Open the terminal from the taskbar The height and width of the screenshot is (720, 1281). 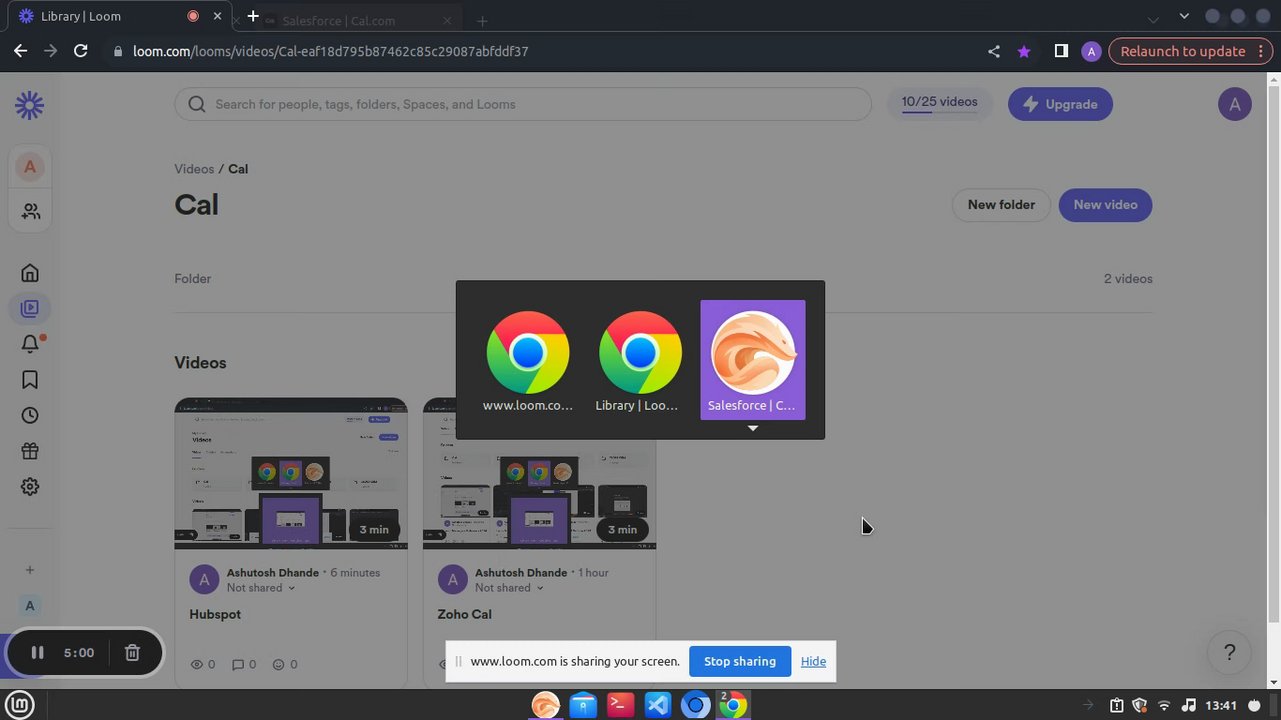[620, 705]
